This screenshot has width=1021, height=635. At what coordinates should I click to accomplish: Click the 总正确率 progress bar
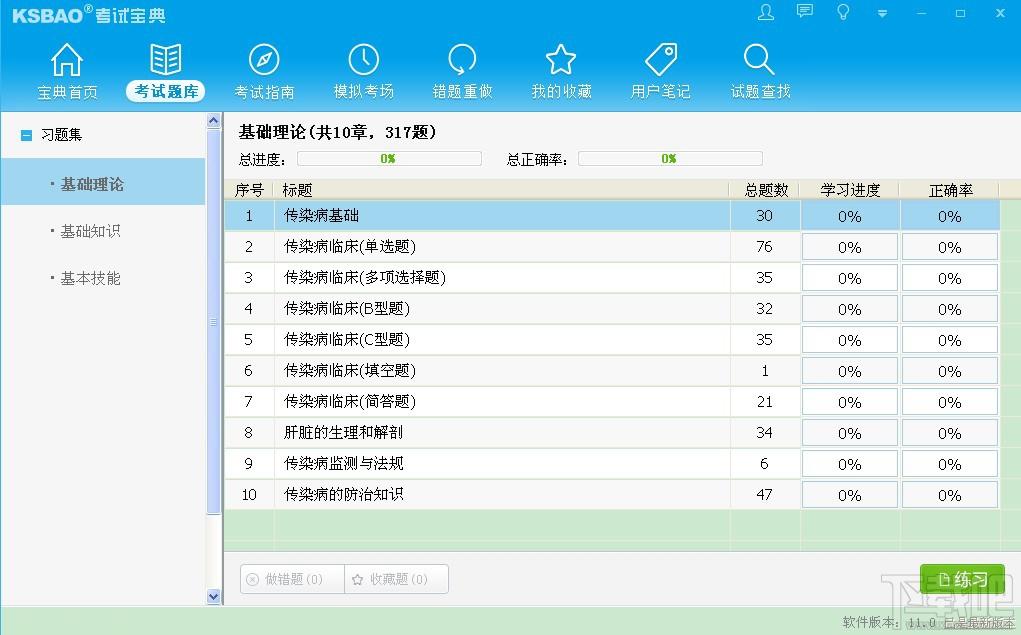click(670, 159)
